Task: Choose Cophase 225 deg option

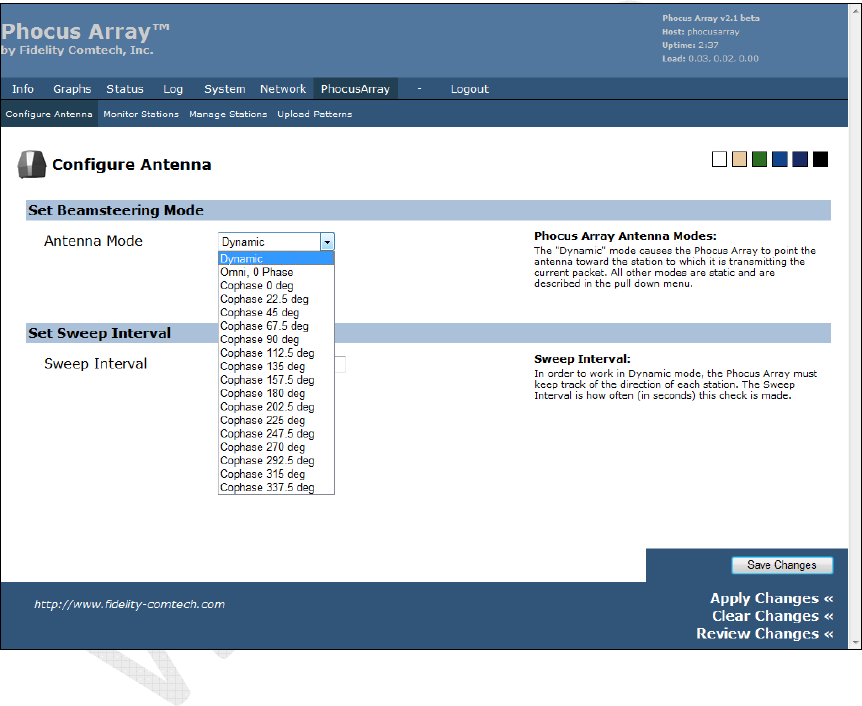Action: [x=276, y=420]
